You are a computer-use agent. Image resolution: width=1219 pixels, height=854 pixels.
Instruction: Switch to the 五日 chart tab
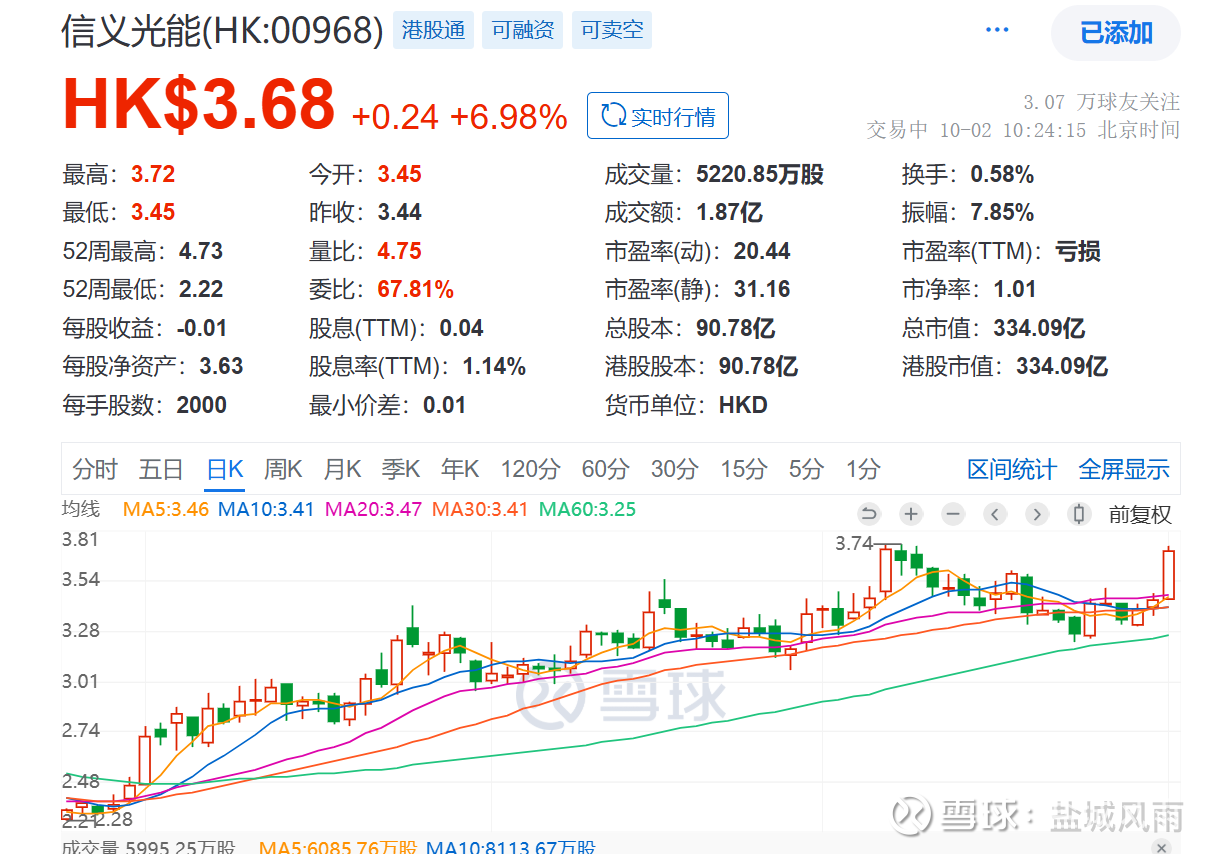pos(161,469)
